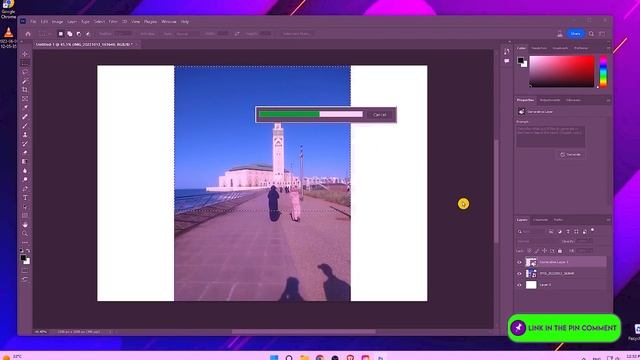
Task: Click the Home icon in options bar
Action: 28,34
